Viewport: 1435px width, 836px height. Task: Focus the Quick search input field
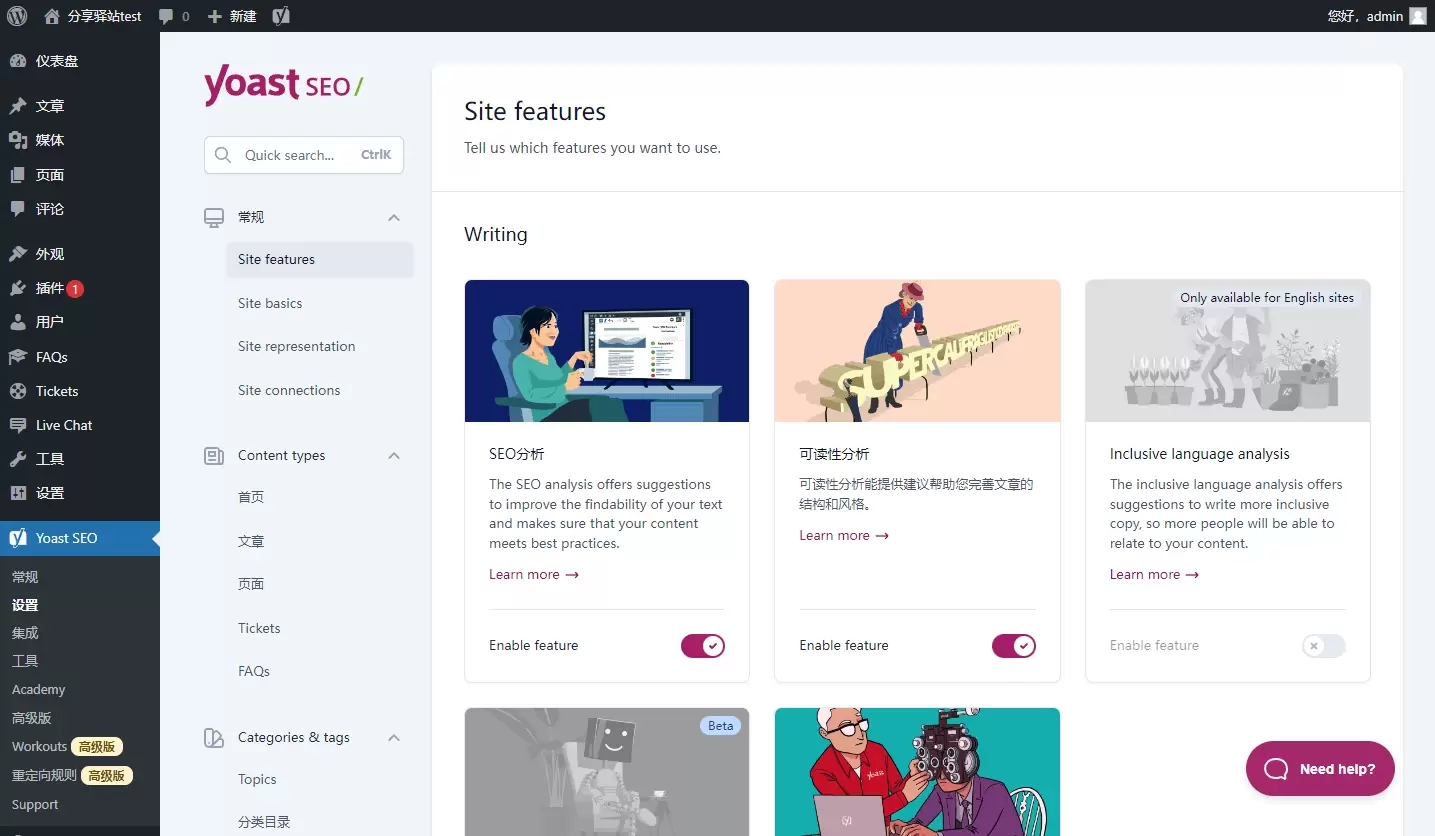coord(304,155)
